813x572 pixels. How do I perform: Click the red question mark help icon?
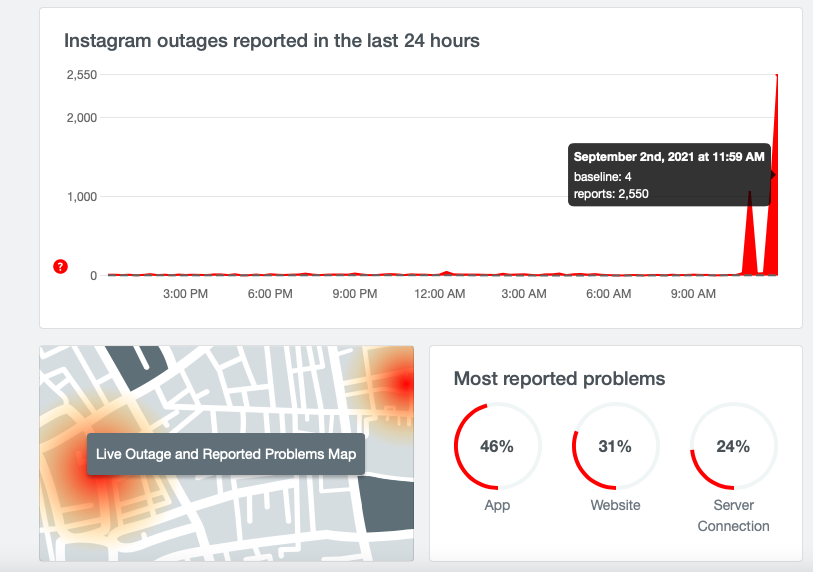pos(60,267)
